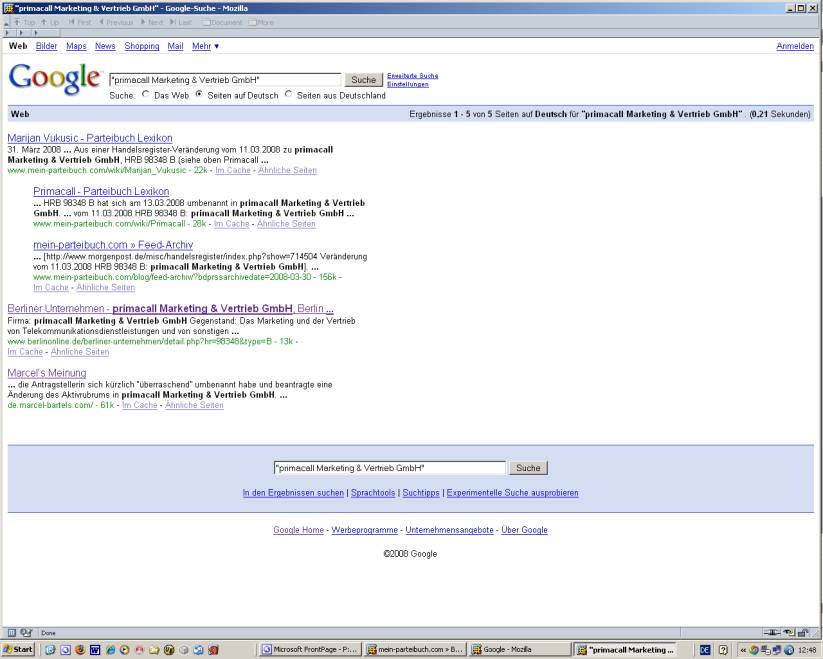Go to First in the site navigation toolbar
823x659 pixels.
(80, 23)
